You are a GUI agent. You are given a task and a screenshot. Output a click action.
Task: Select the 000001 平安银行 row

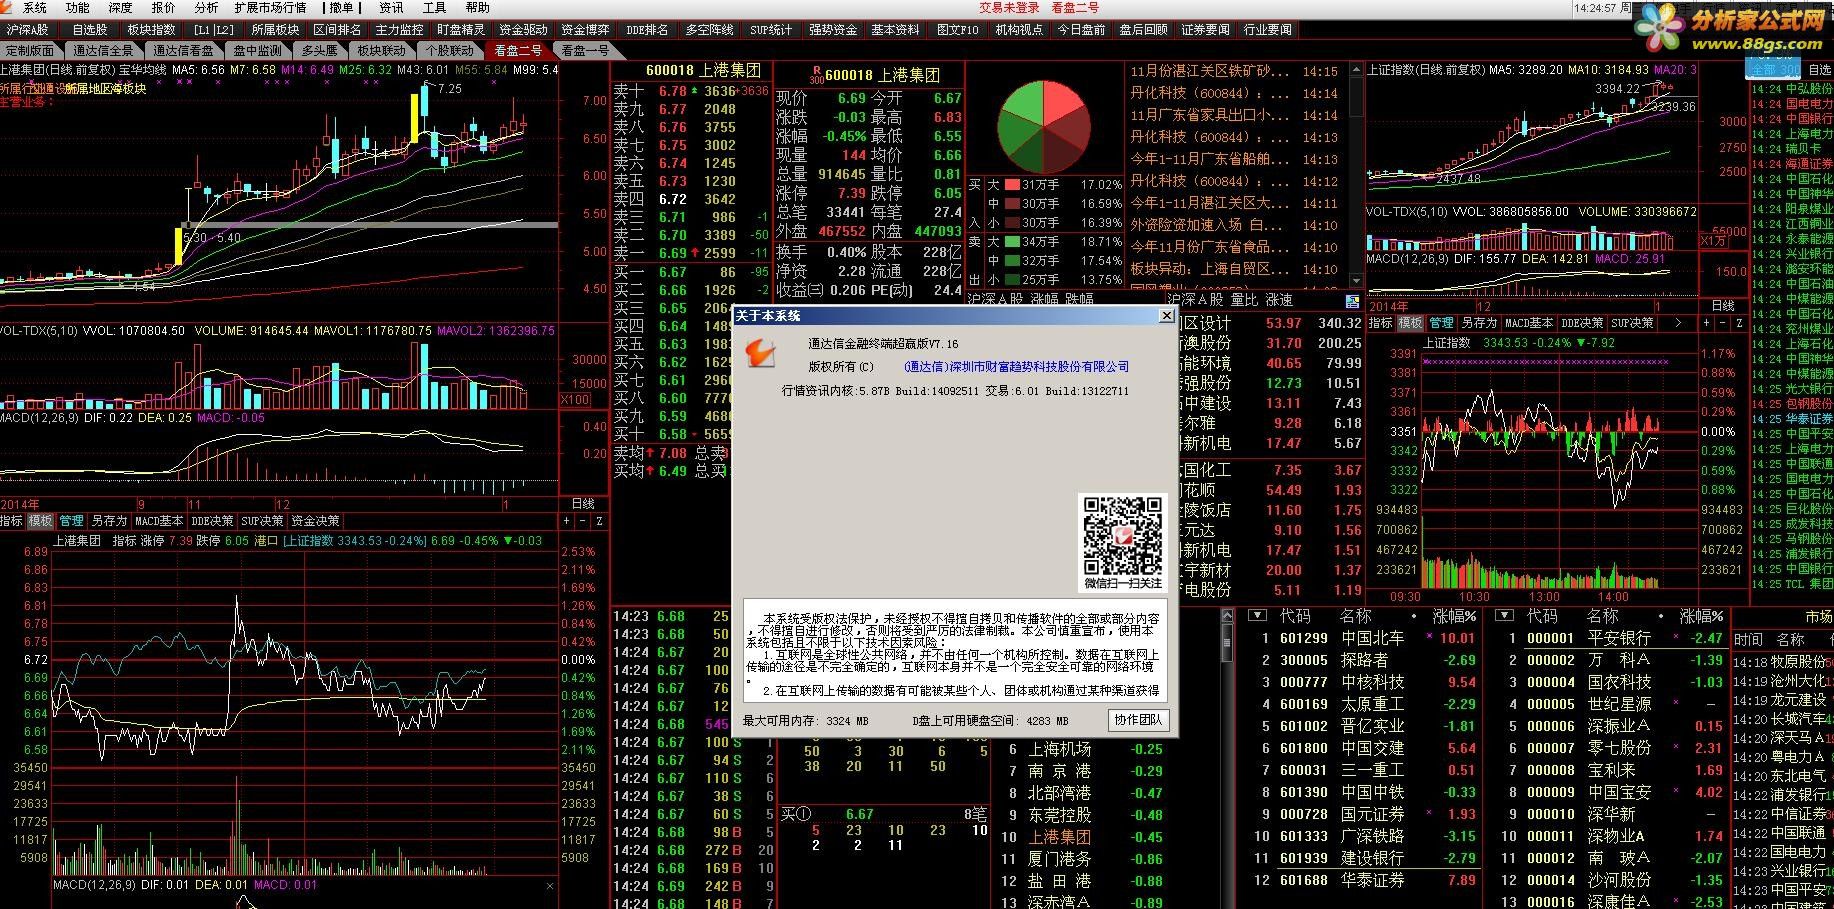(1609, 638)
